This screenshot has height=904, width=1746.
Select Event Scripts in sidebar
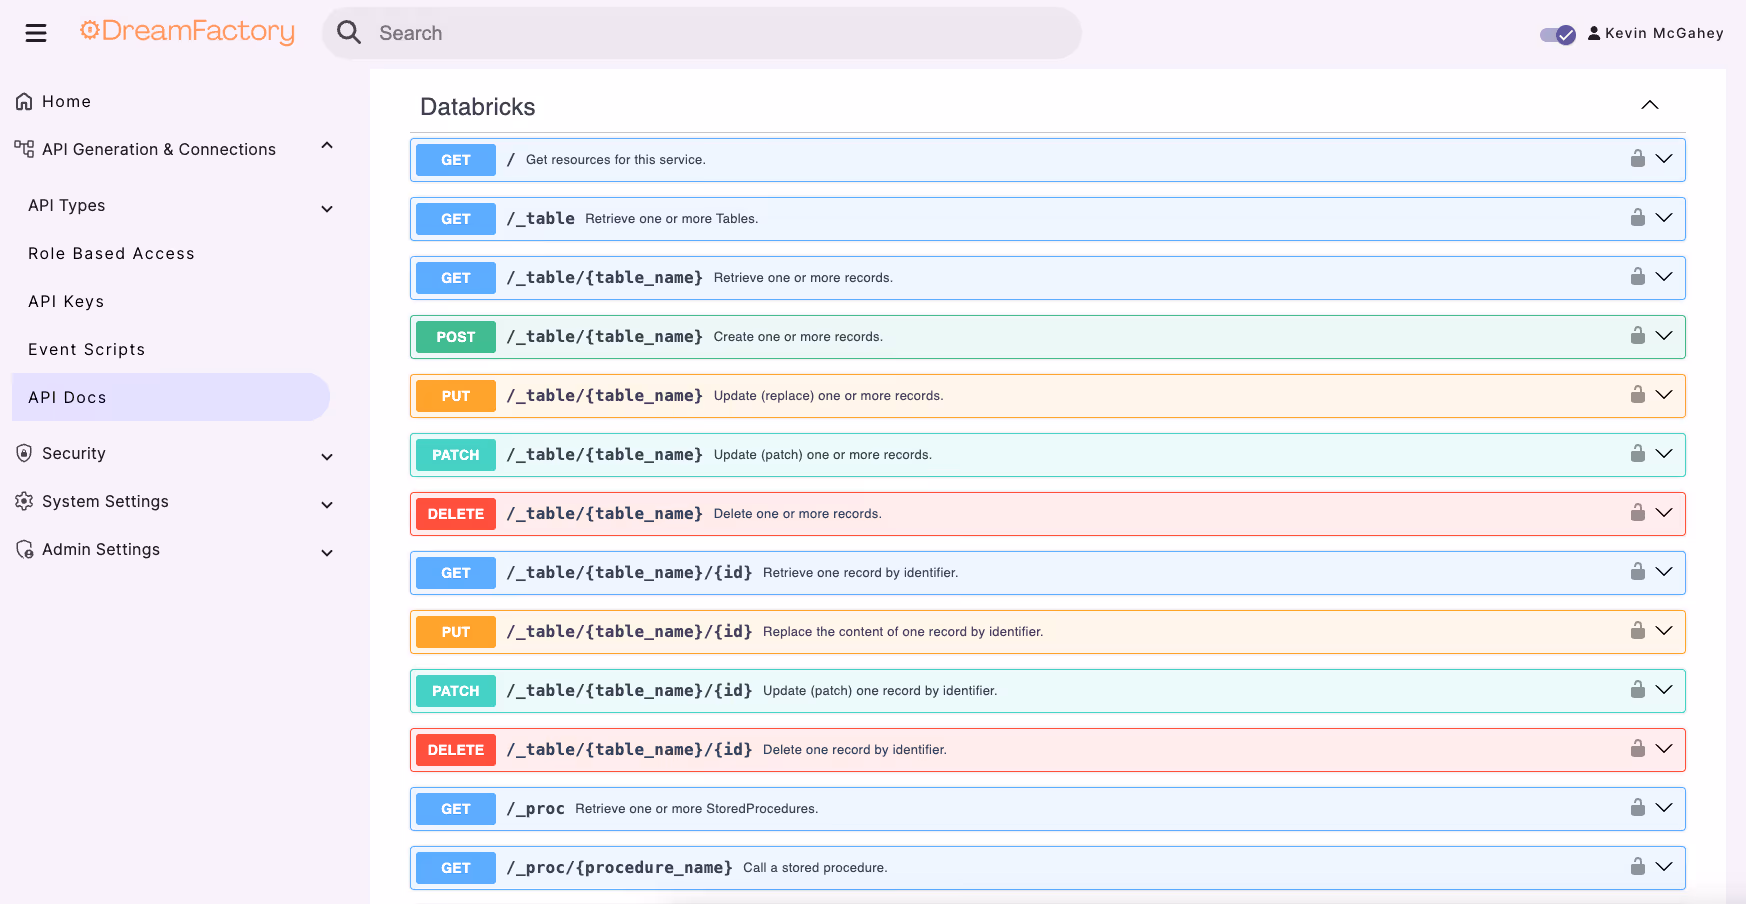click(x=86, y=349)
